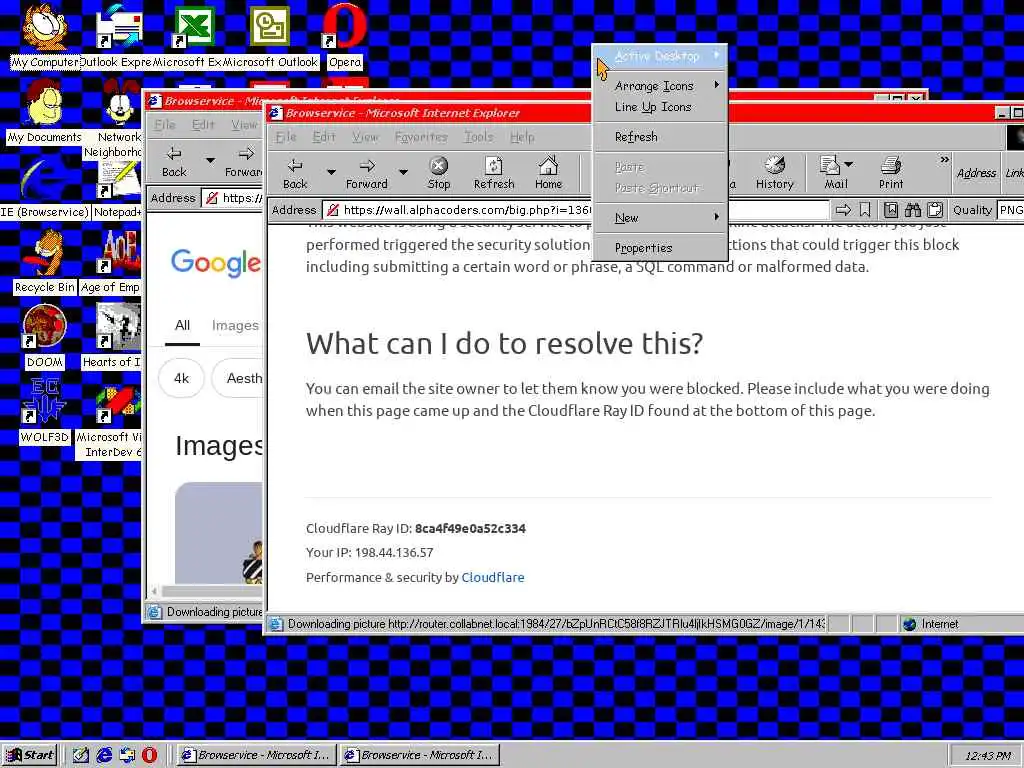This screenshot has height=768, width=1024.
Task: Launch Outlook Express from quick launch bar
Action: point(127,755)
